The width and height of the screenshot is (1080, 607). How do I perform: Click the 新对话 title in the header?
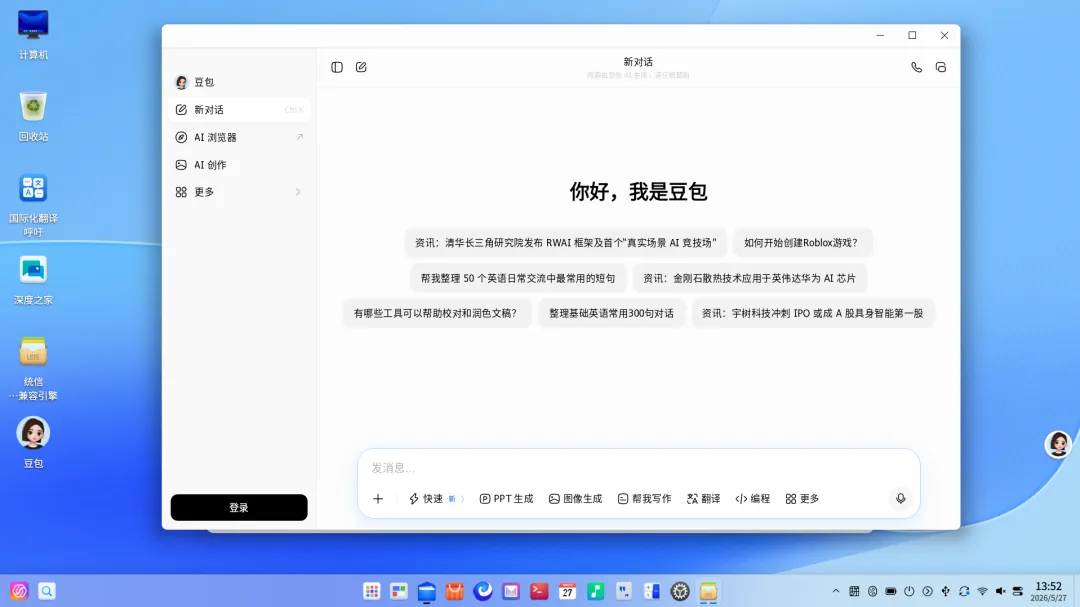coord(638,62)
